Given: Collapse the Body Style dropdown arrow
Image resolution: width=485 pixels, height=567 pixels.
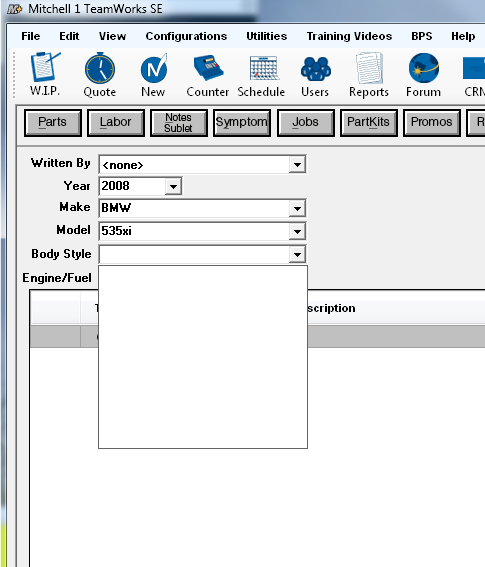Looking at the screenshot, I should click(297, 255).
